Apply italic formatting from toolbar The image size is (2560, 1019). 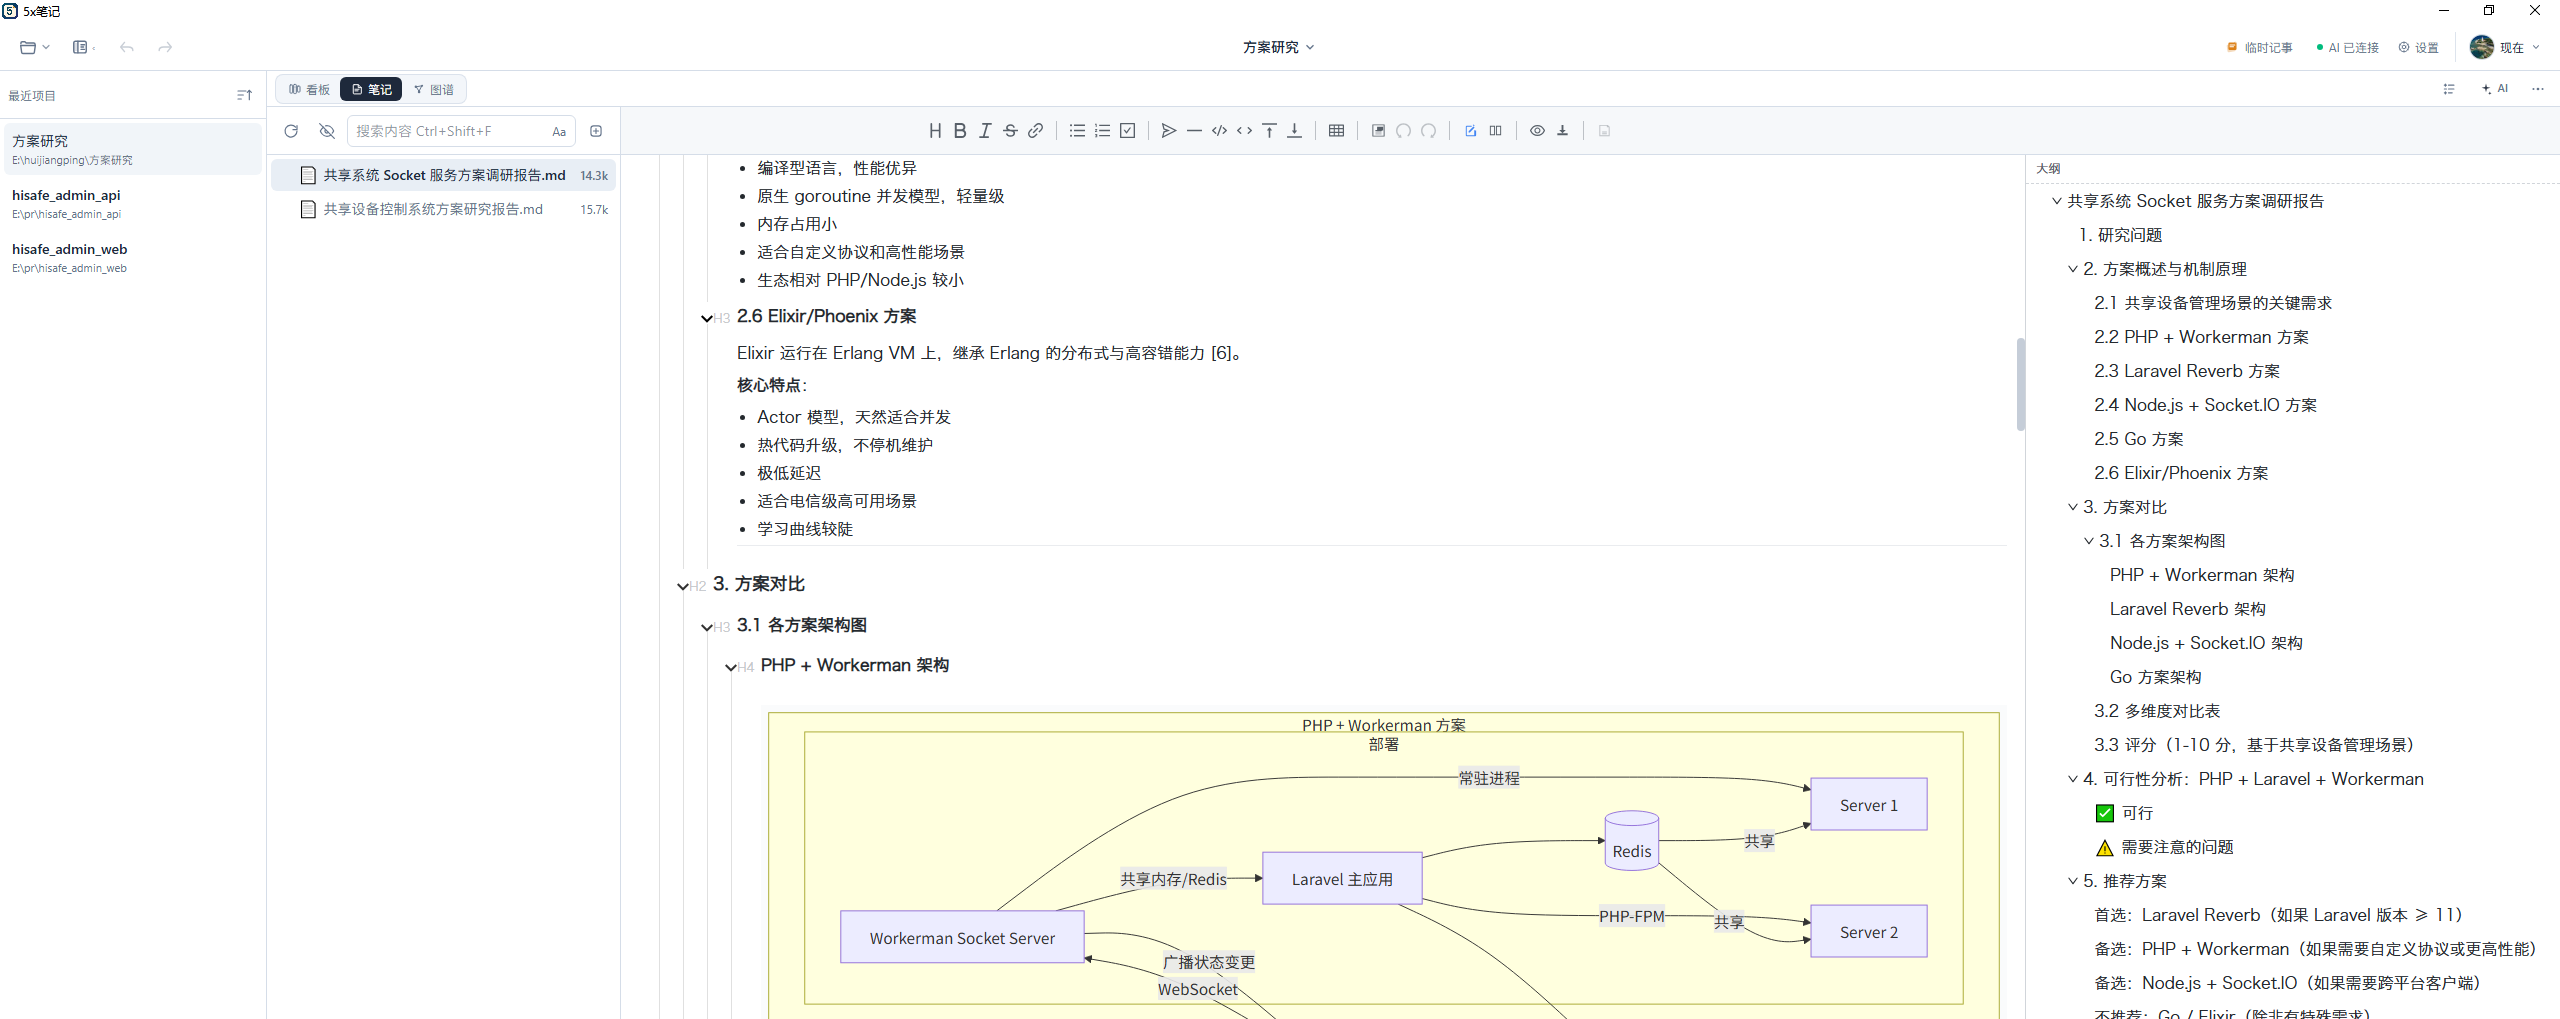pyautogui.click(x=985, y=131)
